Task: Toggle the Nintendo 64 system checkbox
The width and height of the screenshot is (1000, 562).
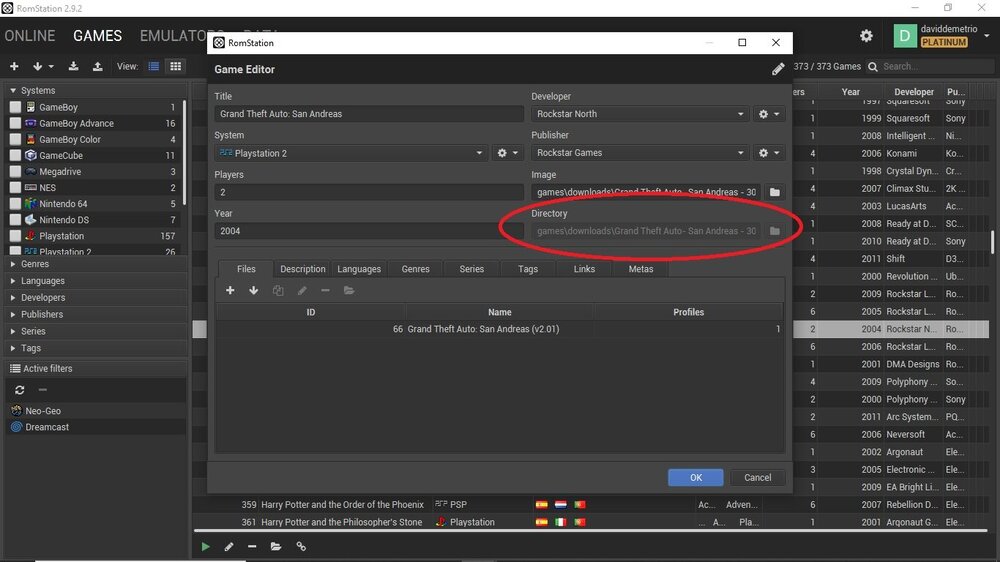Action: coord(15,204)
